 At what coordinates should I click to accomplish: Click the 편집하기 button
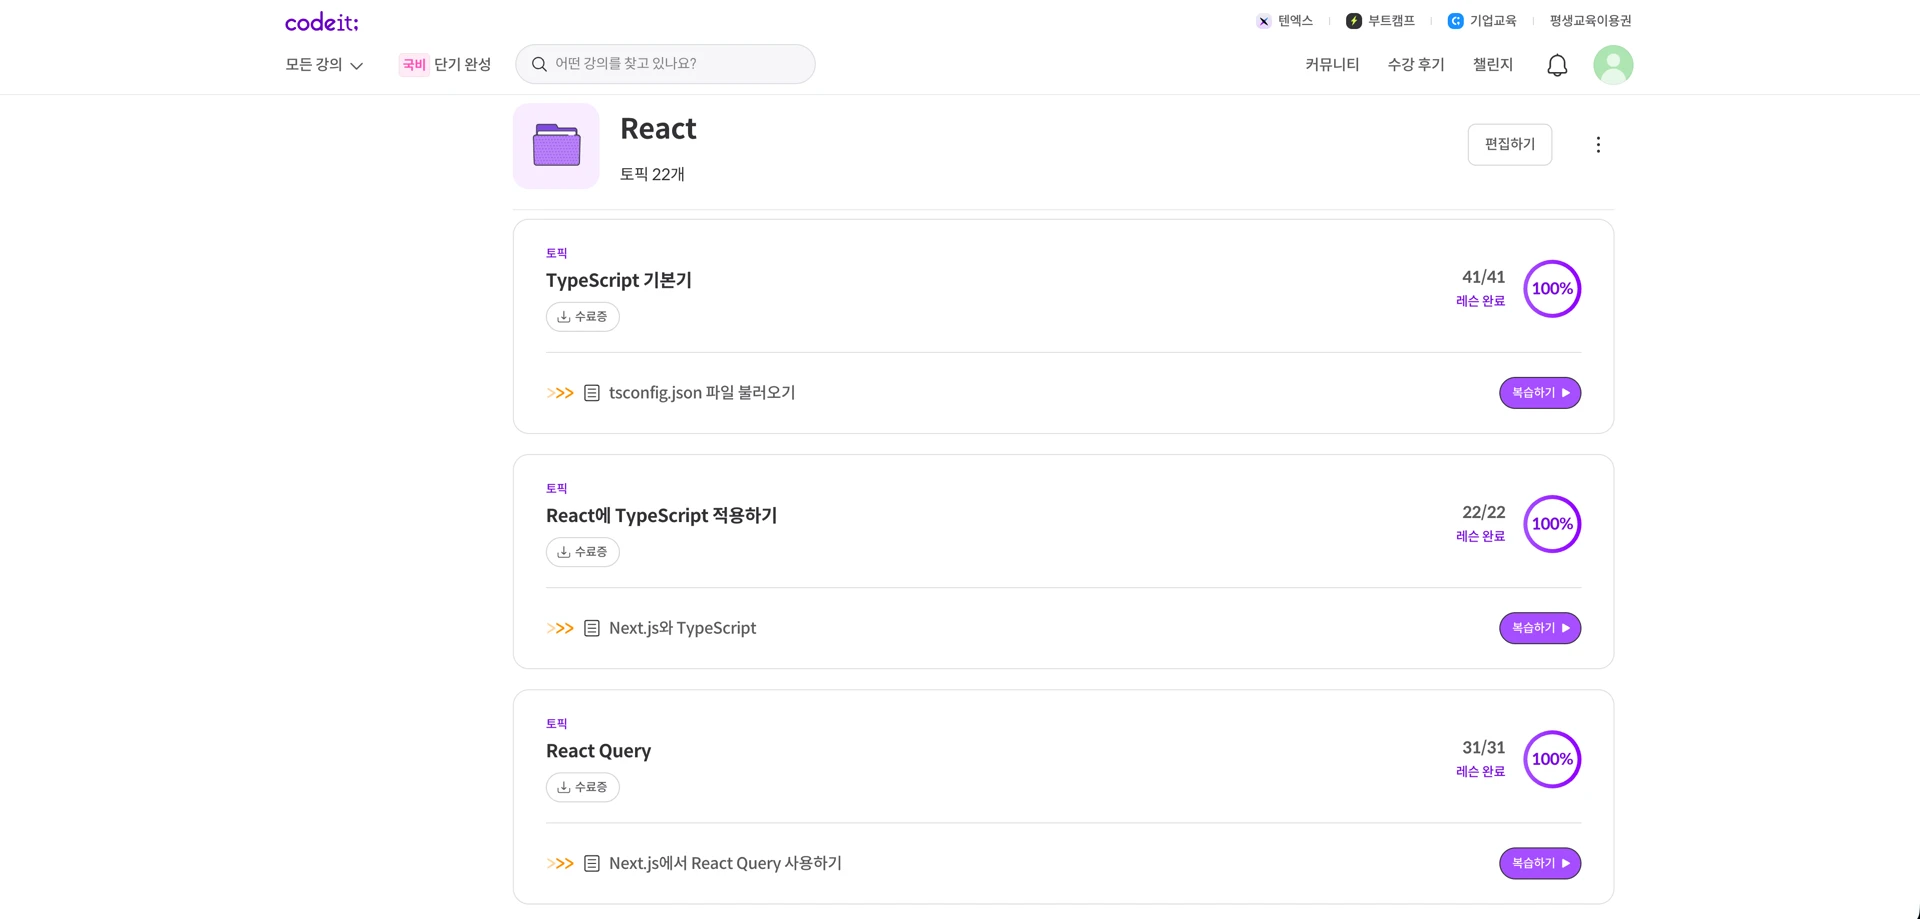(x=1509, y=145)
